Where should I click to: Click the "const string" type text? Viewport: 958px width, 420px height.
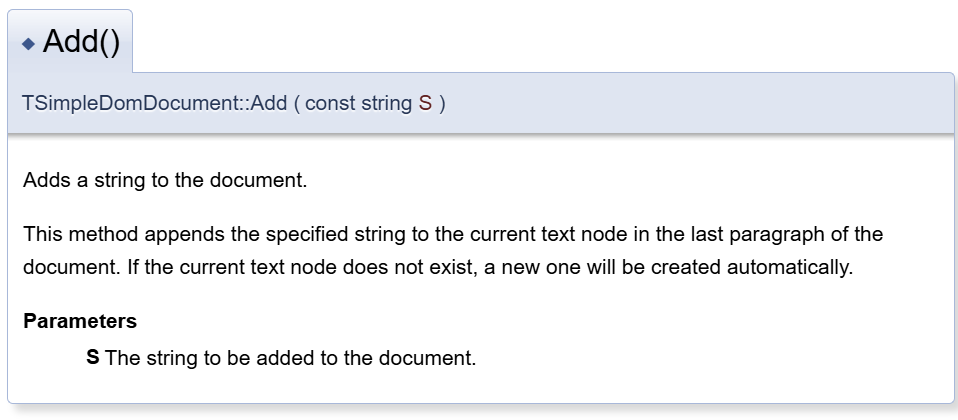point(358,103)
